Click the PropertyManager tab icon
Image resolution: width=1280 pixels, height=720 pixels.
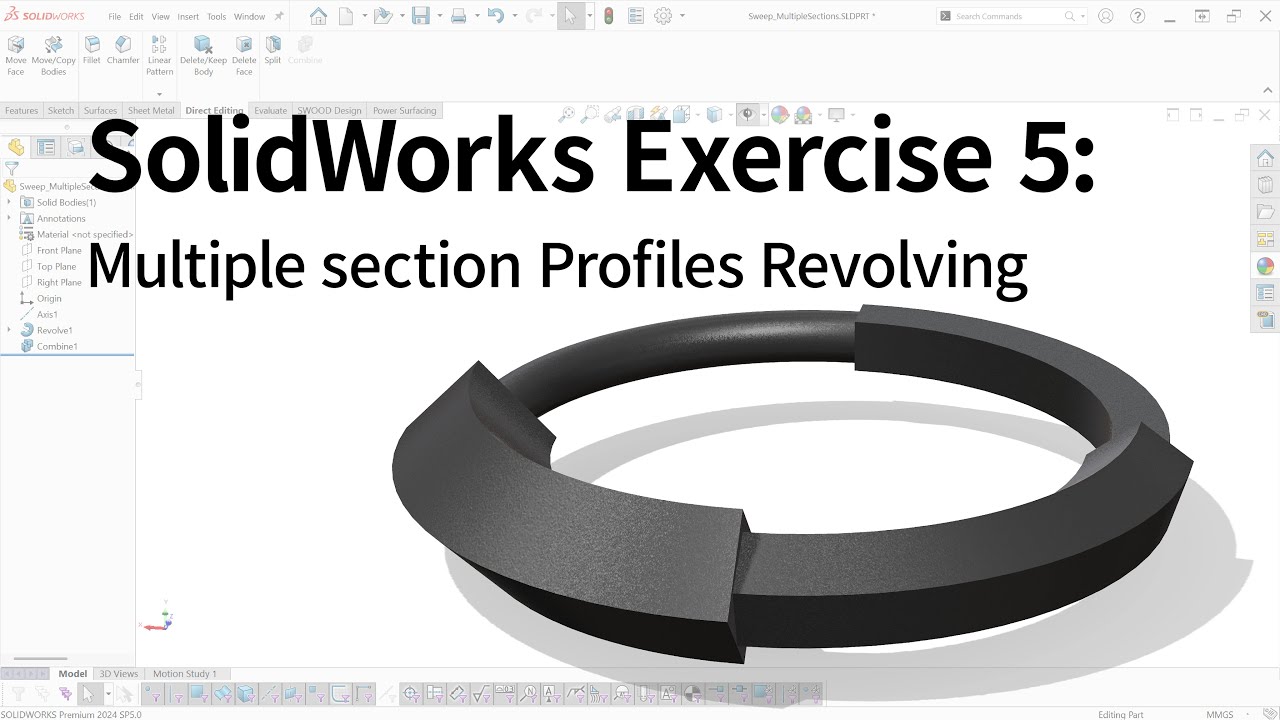click(x=46, y=147)
